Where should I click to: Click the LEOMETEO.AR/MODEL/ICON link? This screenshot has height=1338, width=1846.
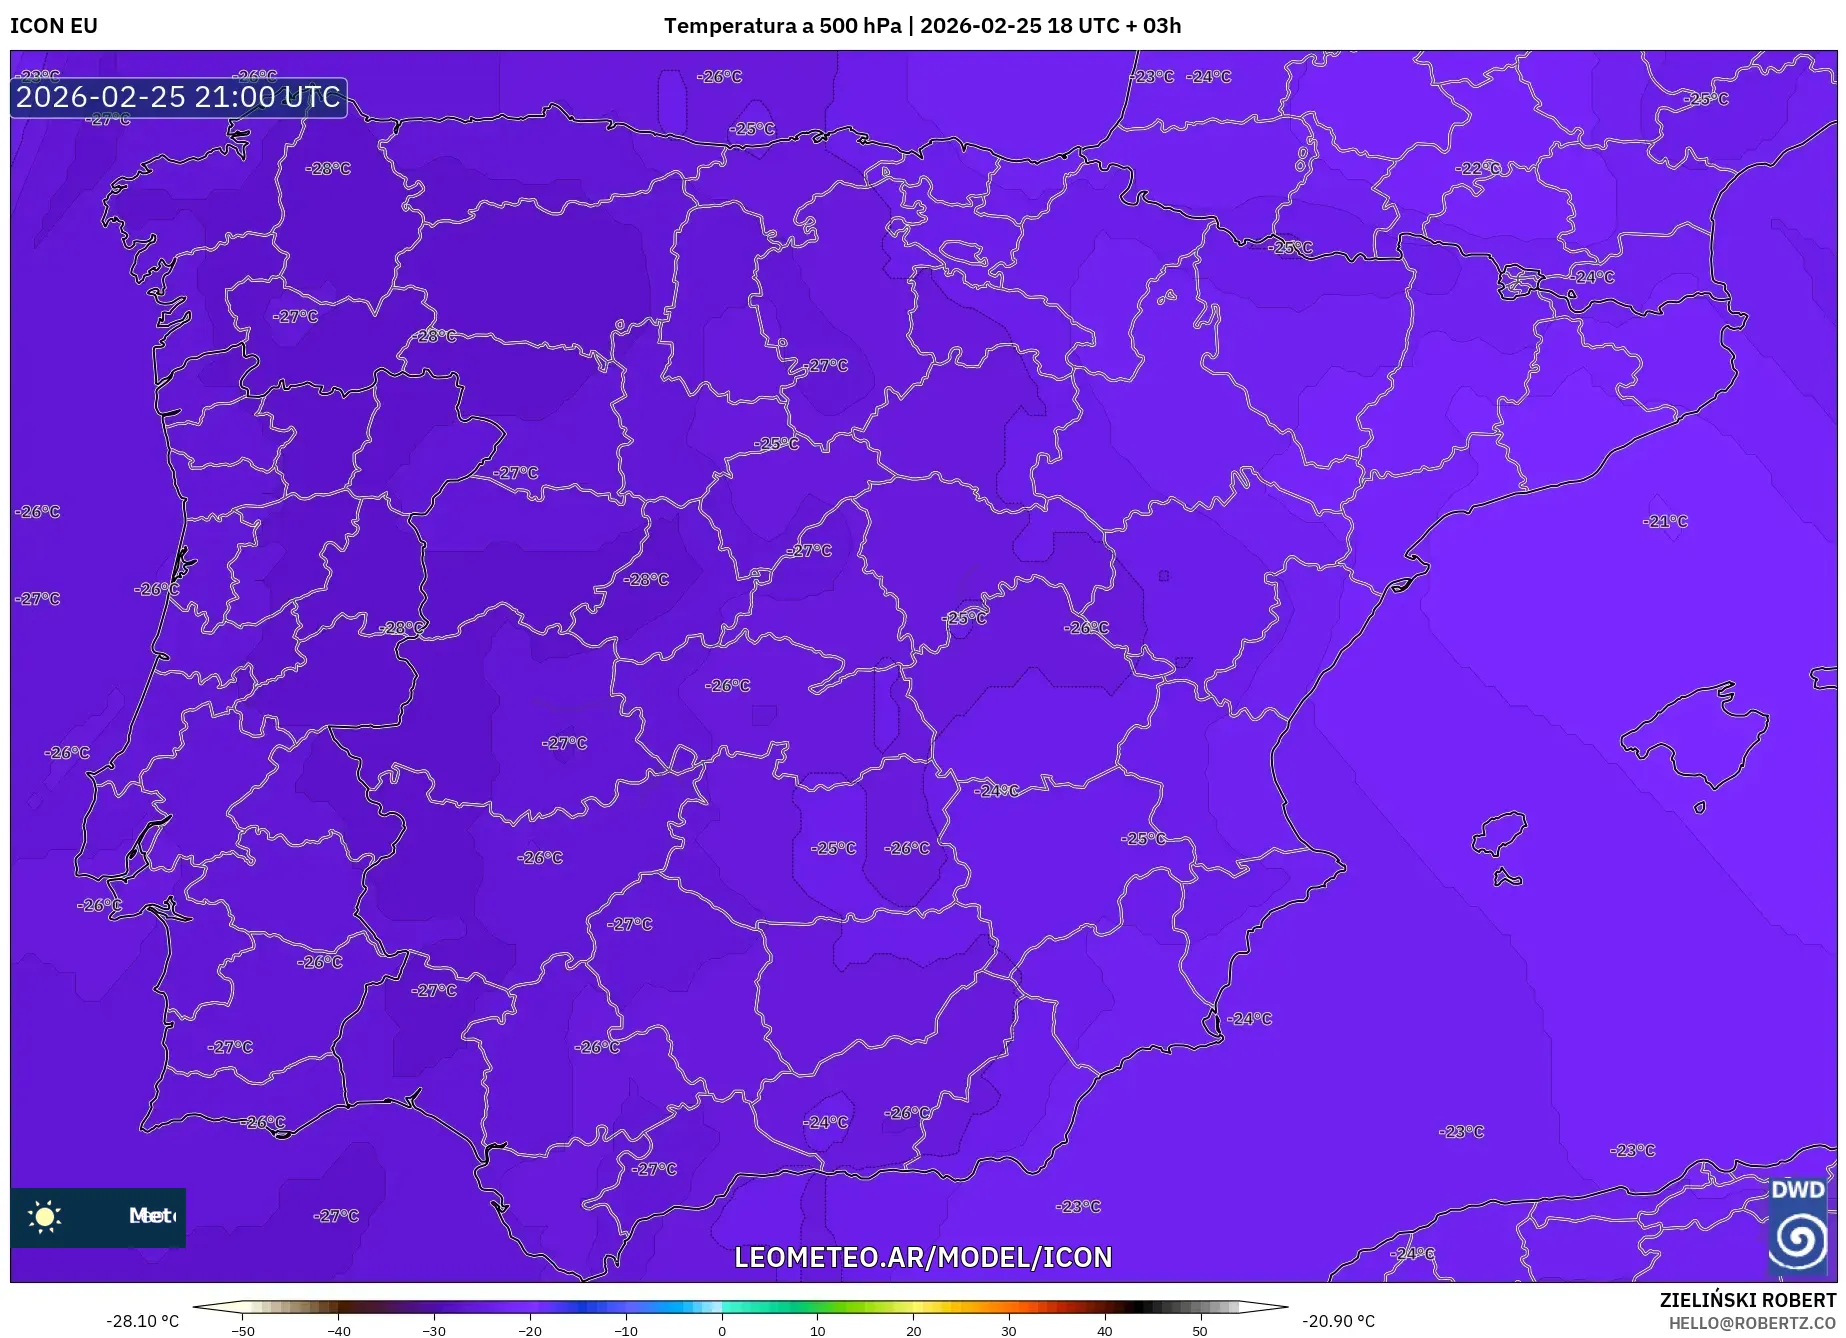click(923, 1257)
